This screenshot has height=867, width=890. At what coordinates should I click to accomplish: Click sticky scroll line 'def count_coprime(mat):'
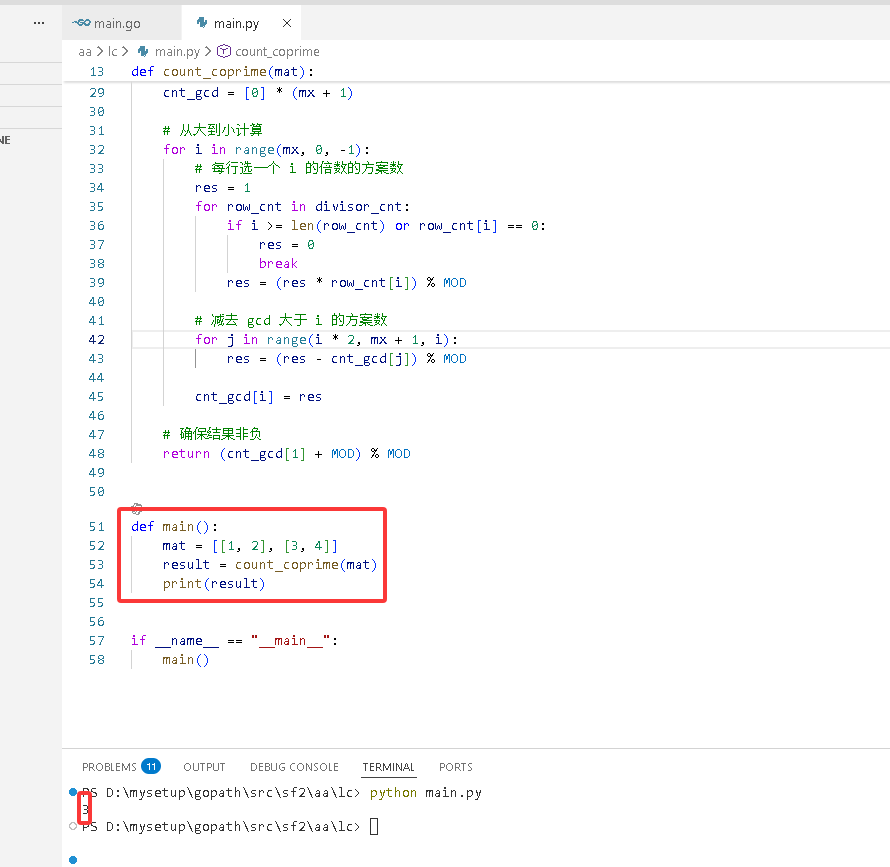(x=222, y=72)
